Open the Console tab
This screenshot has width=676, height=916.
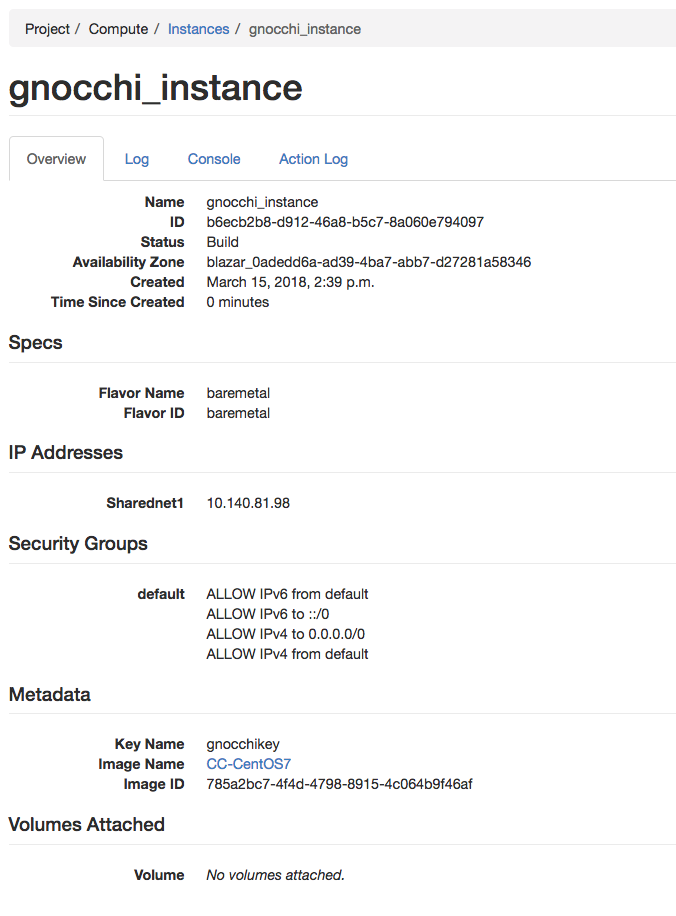click(x=214, y=159)
